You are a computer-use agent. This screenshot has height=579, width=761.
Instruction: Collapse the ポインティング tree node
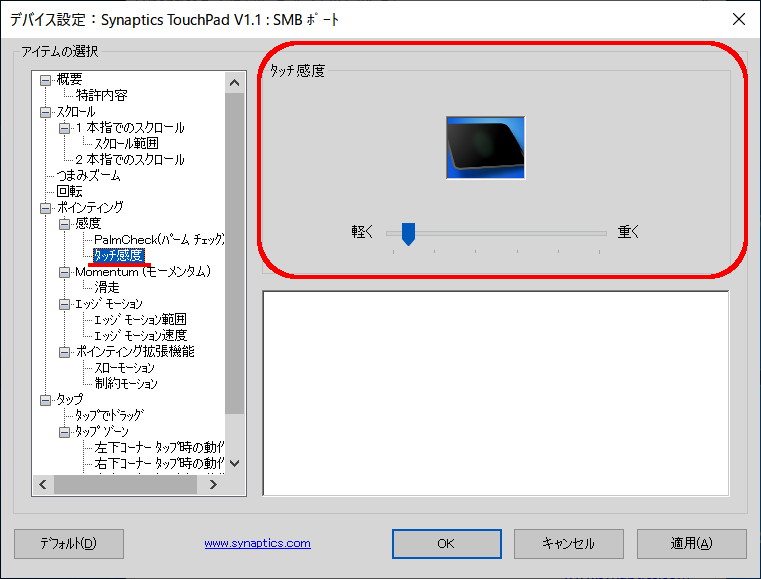point(45,208)
